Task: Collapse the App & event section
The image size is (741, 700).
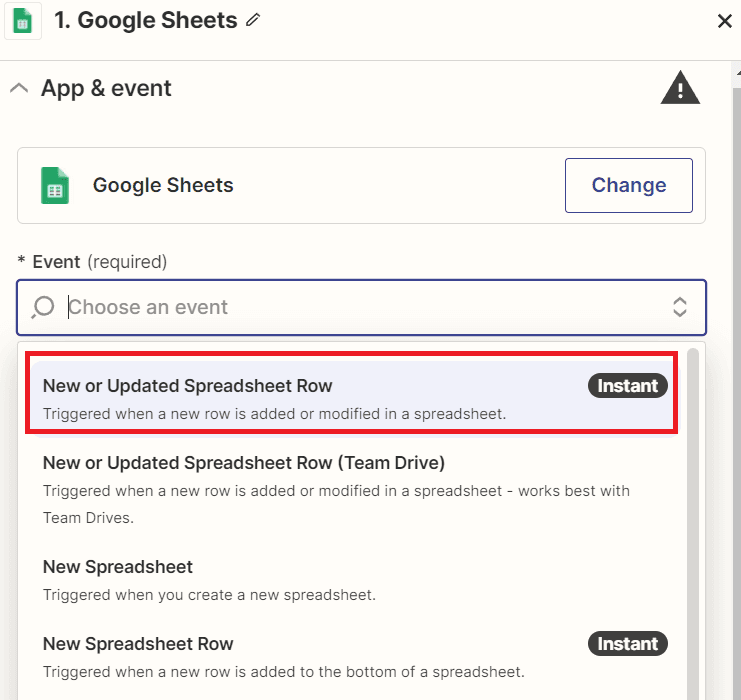Action: (19, 88)
